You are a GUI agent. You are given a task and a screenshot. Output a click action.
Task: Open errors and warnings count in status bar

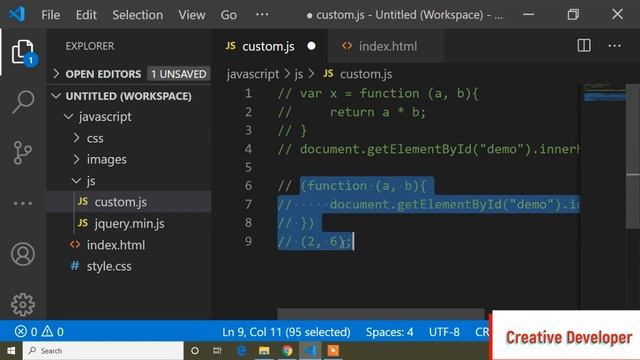(39, 331)
